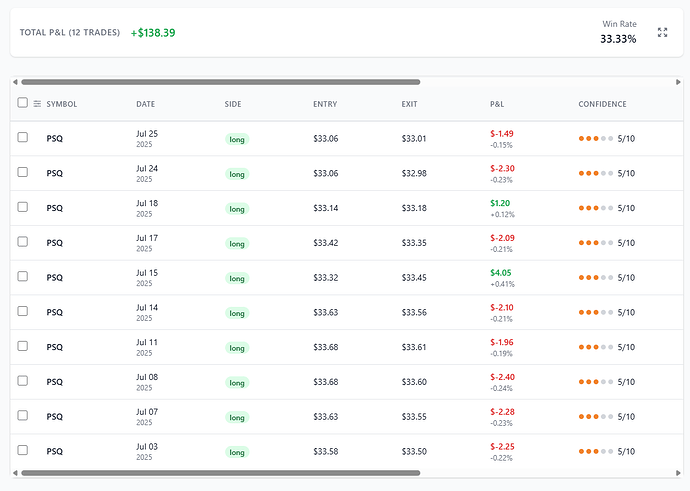Viewport: 690px width, 491px height.
Task: Click the Exit column header
Action: pos(410,104)
